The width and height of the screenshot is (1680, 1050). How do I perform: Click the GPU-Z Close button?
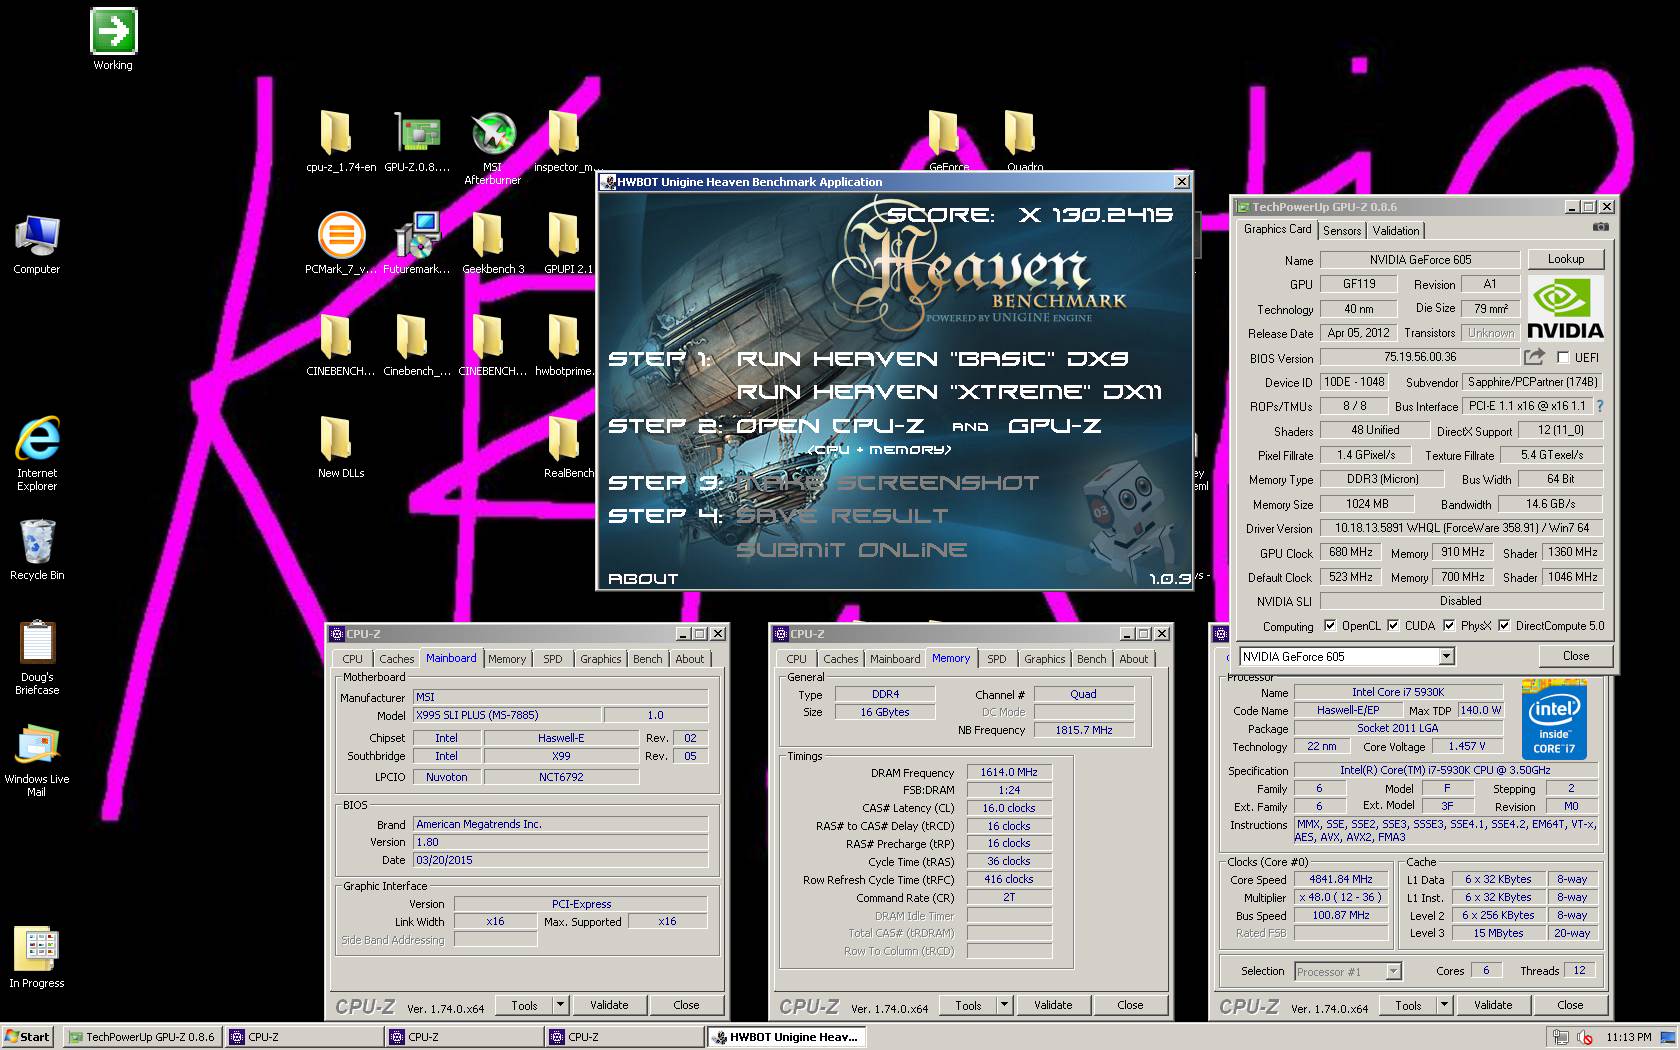point(1575,656)
